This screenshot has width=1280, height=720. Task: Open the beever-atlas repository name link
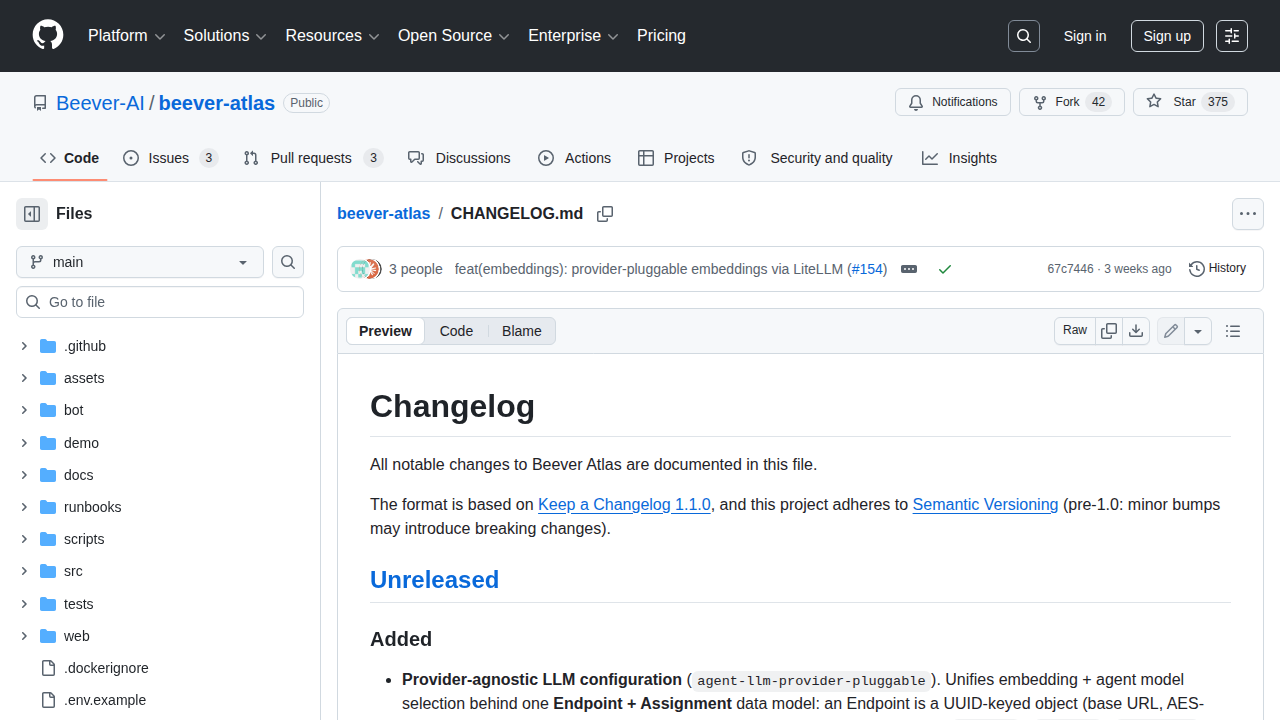click(x=217, y=103)
